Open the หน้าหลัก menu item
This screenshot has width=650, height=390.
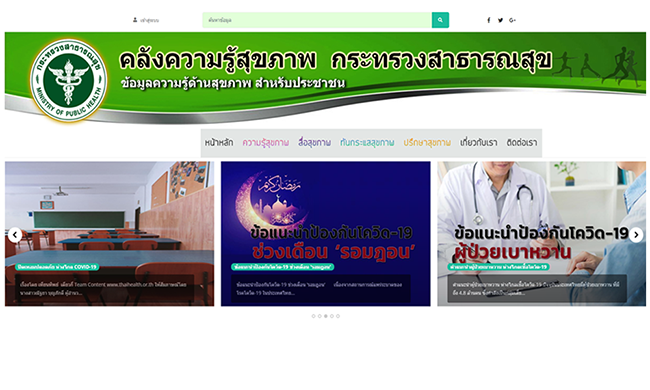point(219,143)
